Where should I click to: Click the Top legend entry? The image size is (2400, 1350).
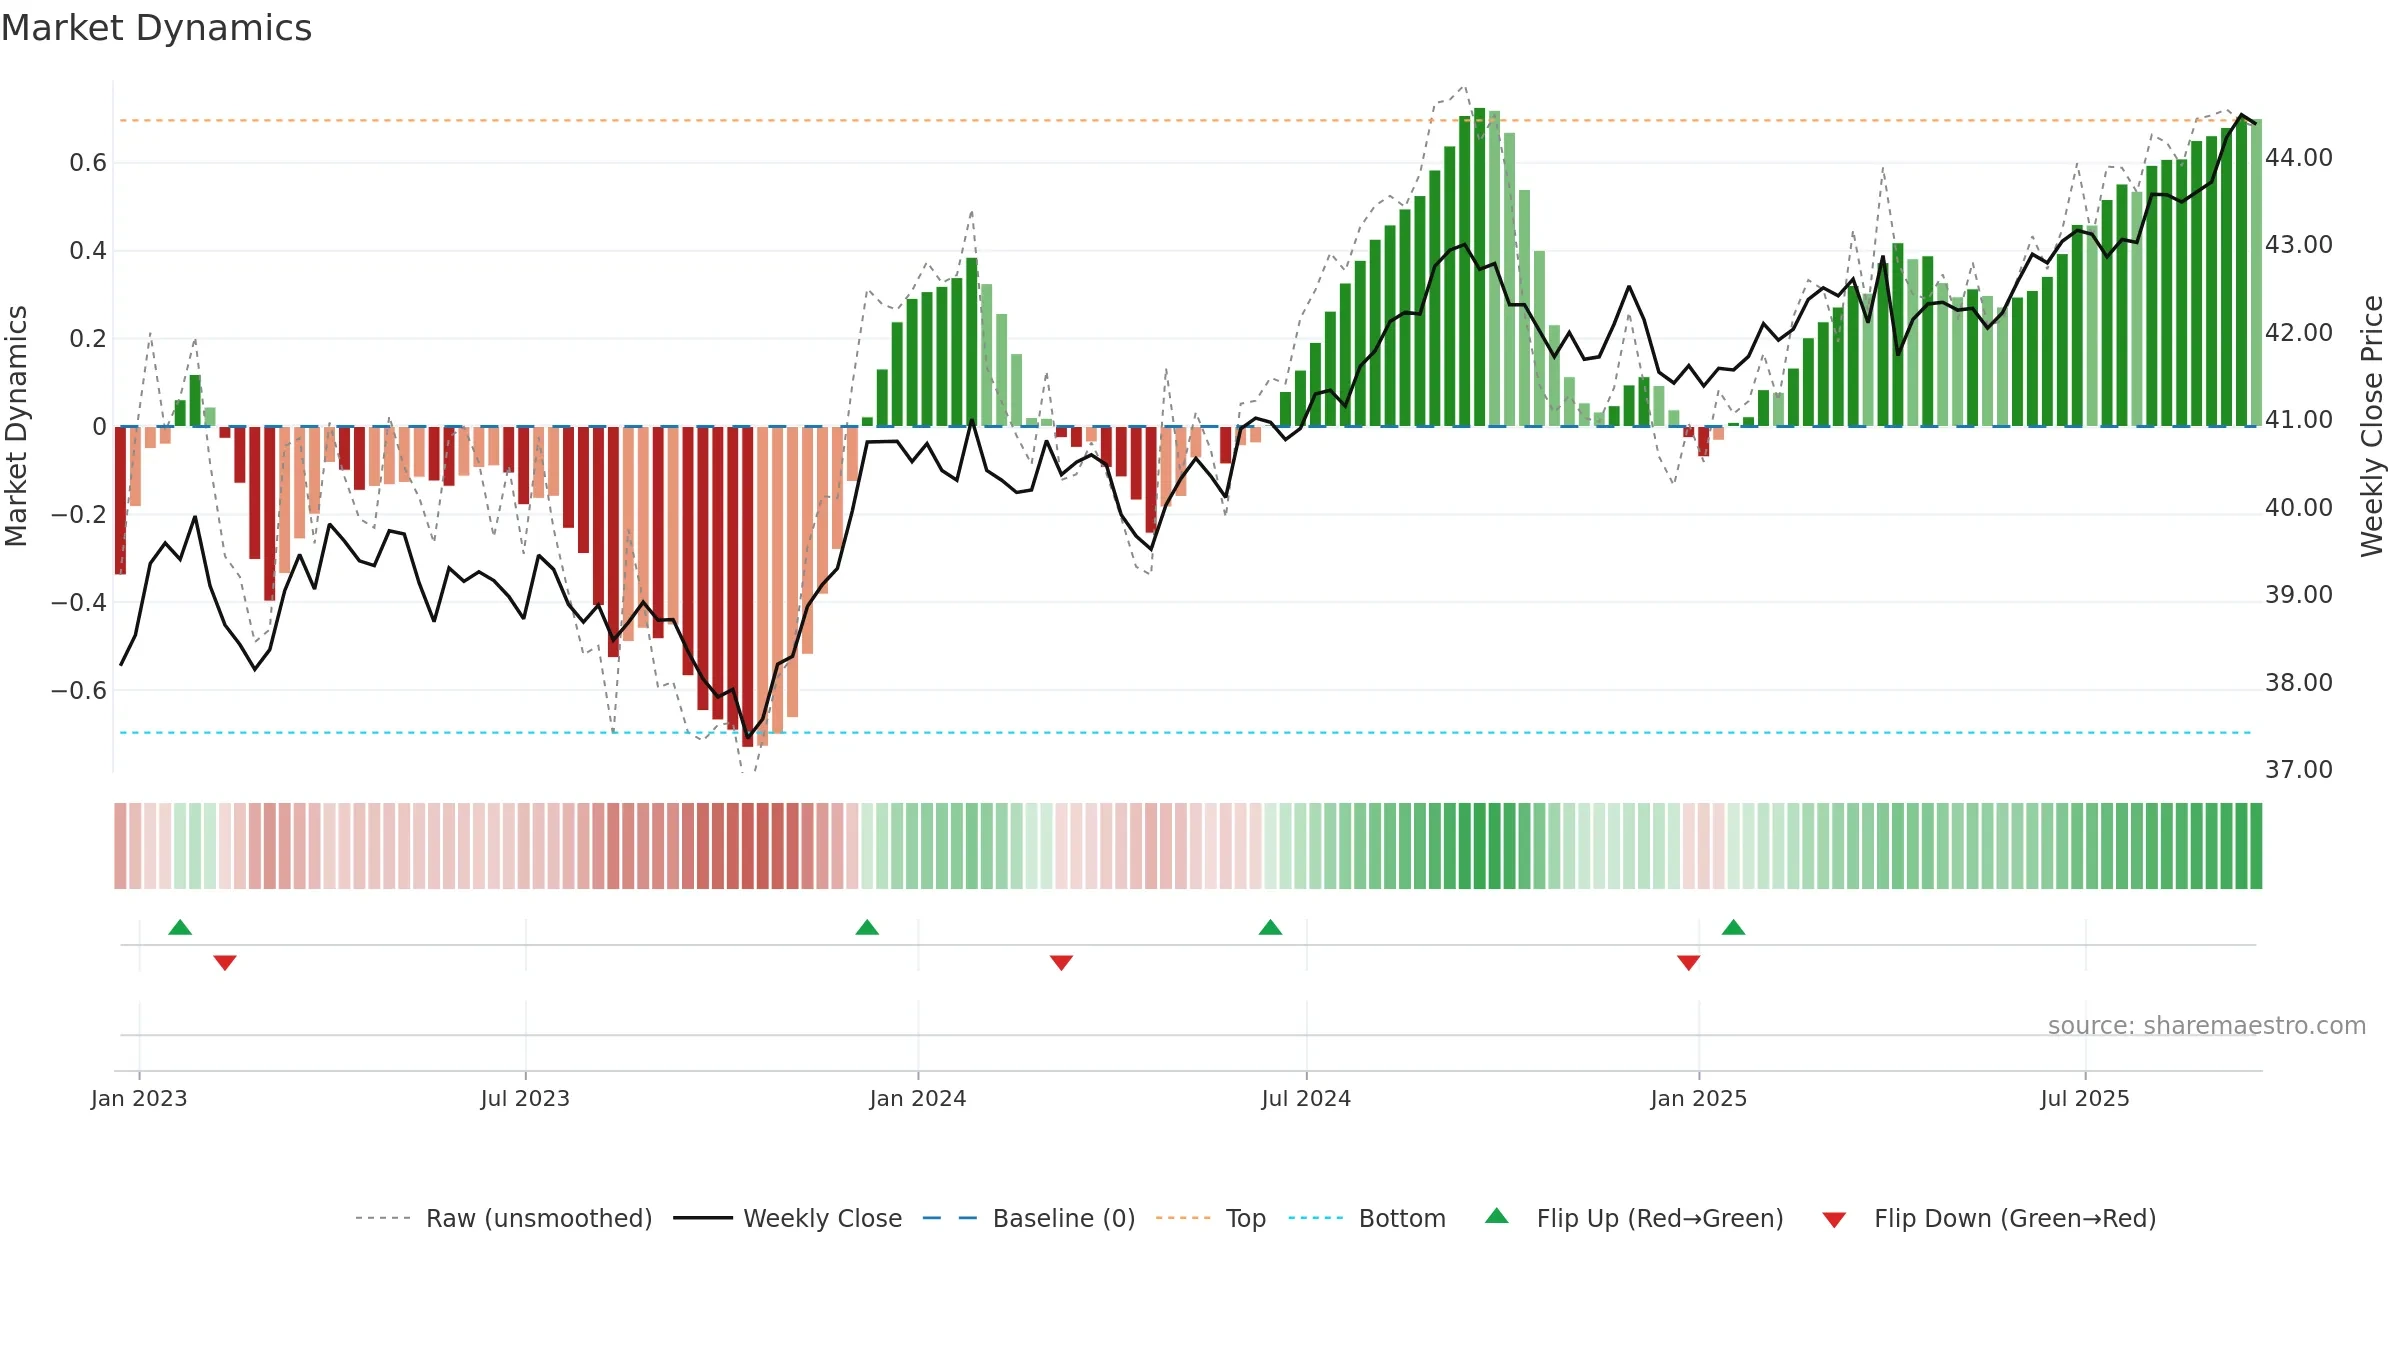point(1210,1218)
